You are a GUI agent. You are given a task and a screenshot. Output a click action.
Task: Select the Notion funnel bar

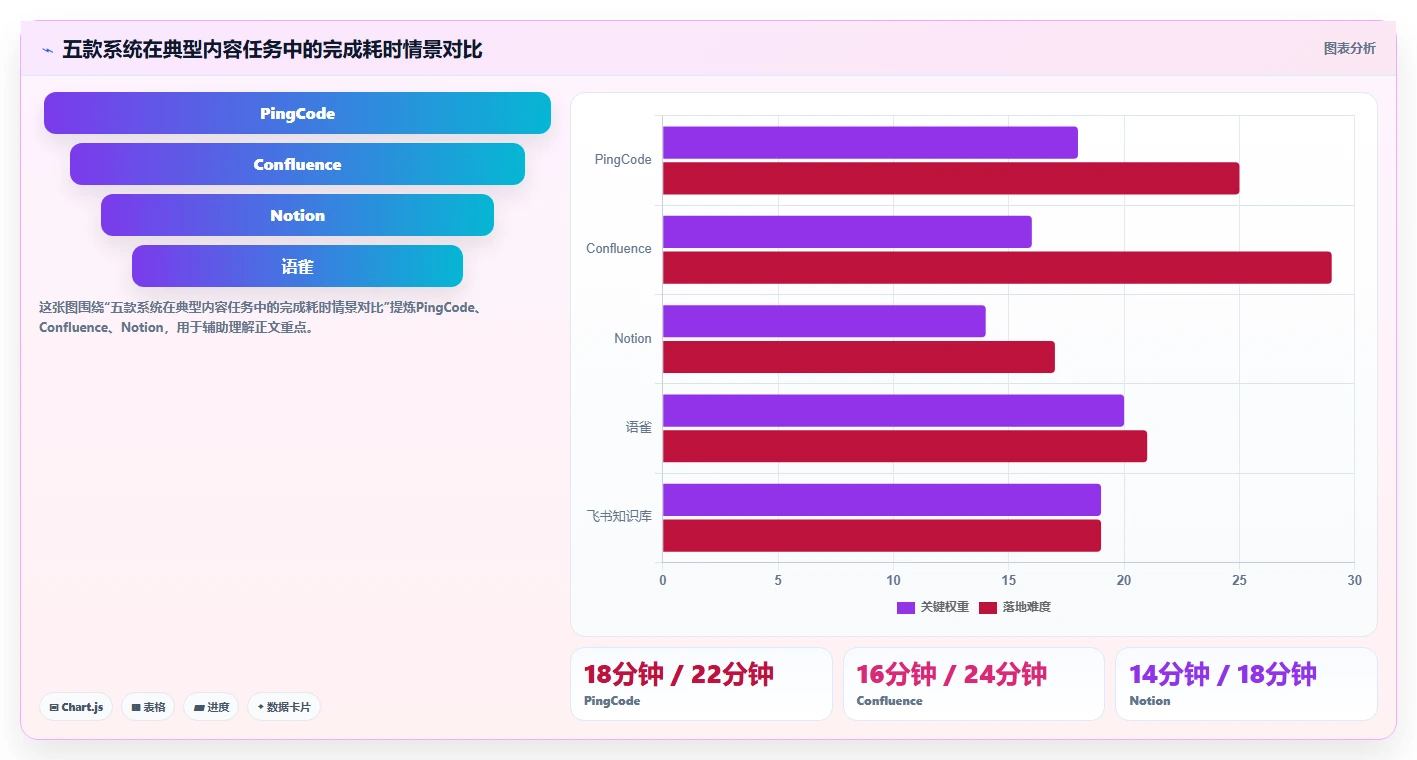(x=297, y=215)
